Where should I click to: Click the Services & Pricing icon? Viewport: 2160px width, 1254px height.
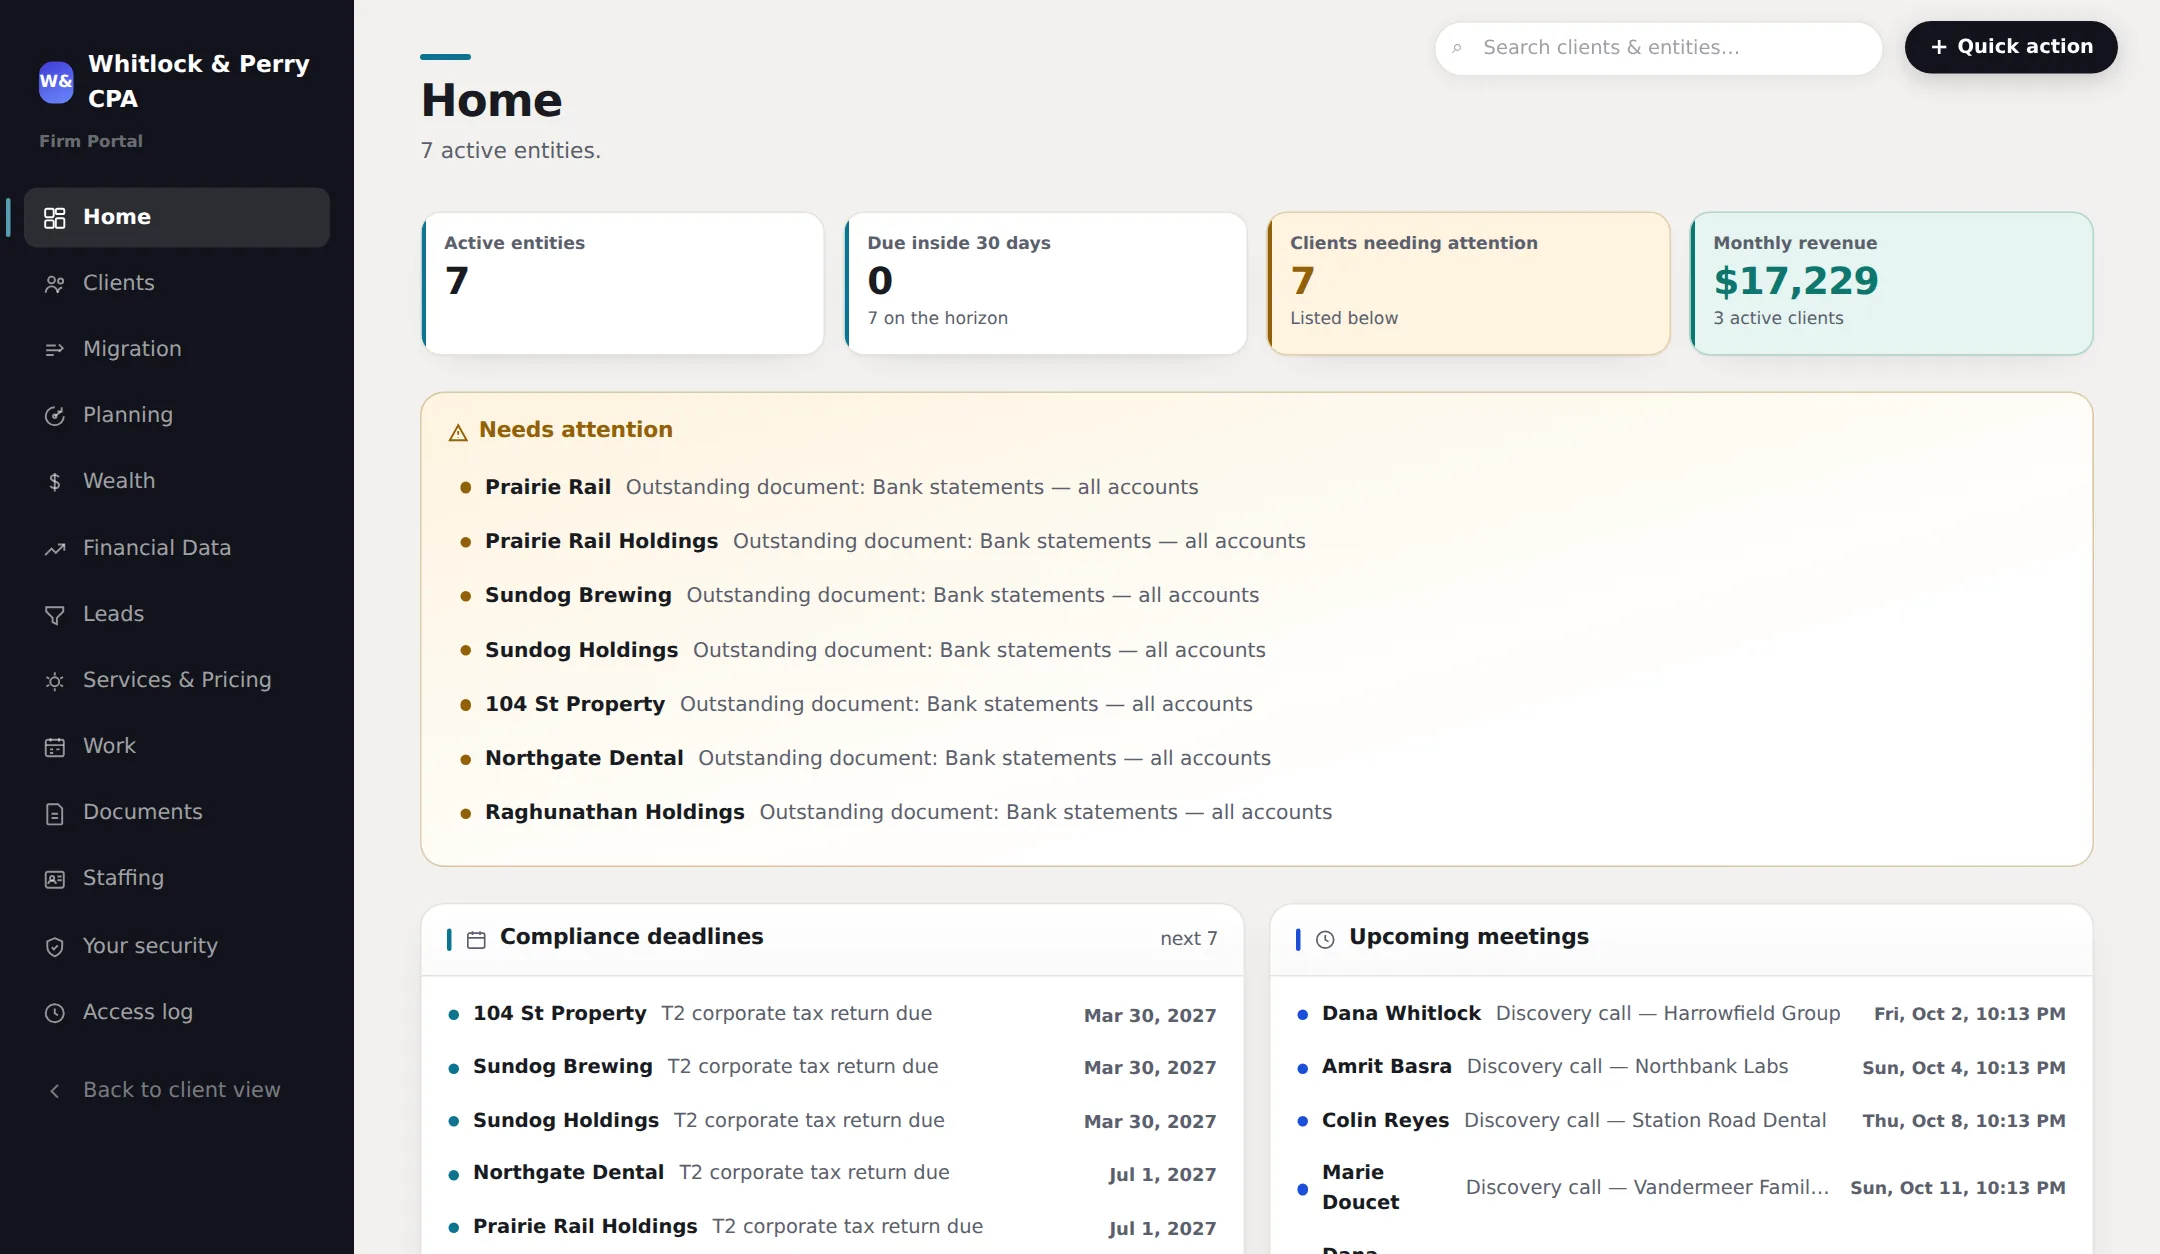[55, 681]
